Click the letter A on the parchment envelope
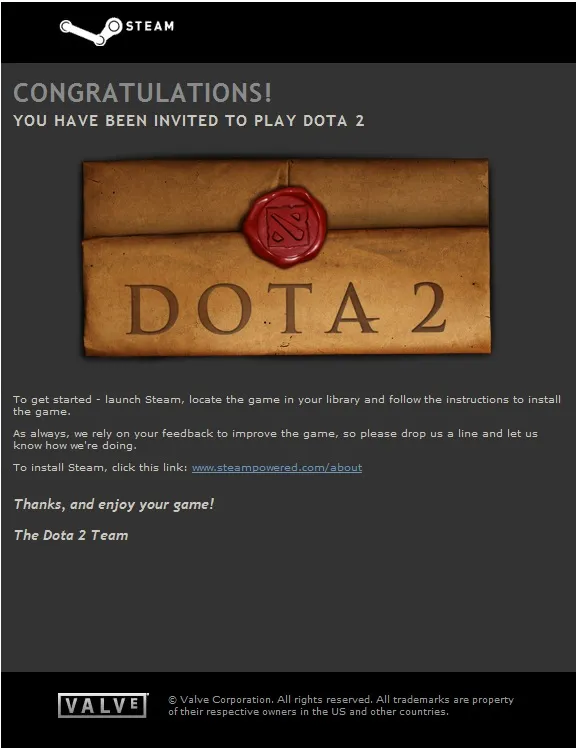Image resolution: width=577 pixels, height=749 pixels. (353, 308)
